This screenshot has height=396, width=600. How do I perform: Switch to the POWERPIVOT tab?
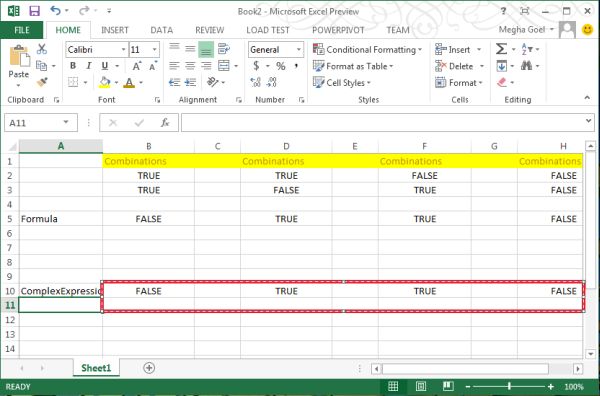(x=338, y=30)
